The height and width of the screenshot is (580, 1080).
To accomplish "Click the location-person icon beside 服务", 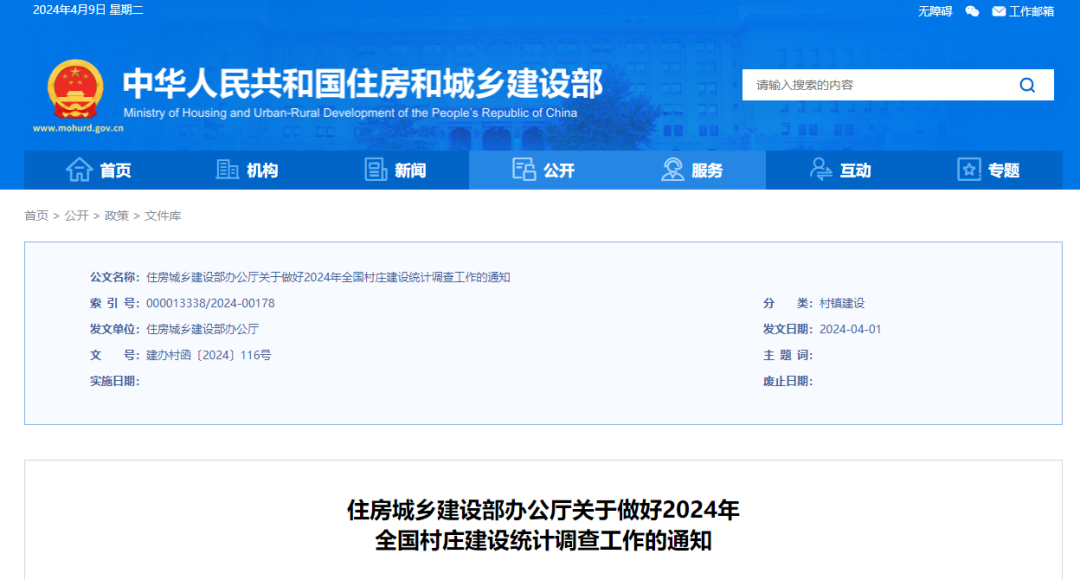I will [672, 170].
